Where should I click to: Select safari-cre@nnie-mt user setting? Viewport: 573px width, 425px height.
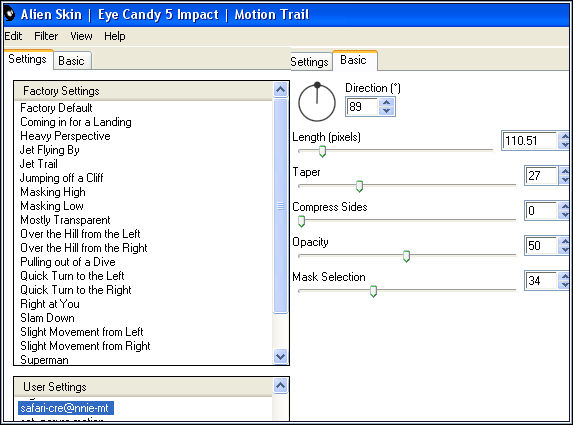pos(66,408)
